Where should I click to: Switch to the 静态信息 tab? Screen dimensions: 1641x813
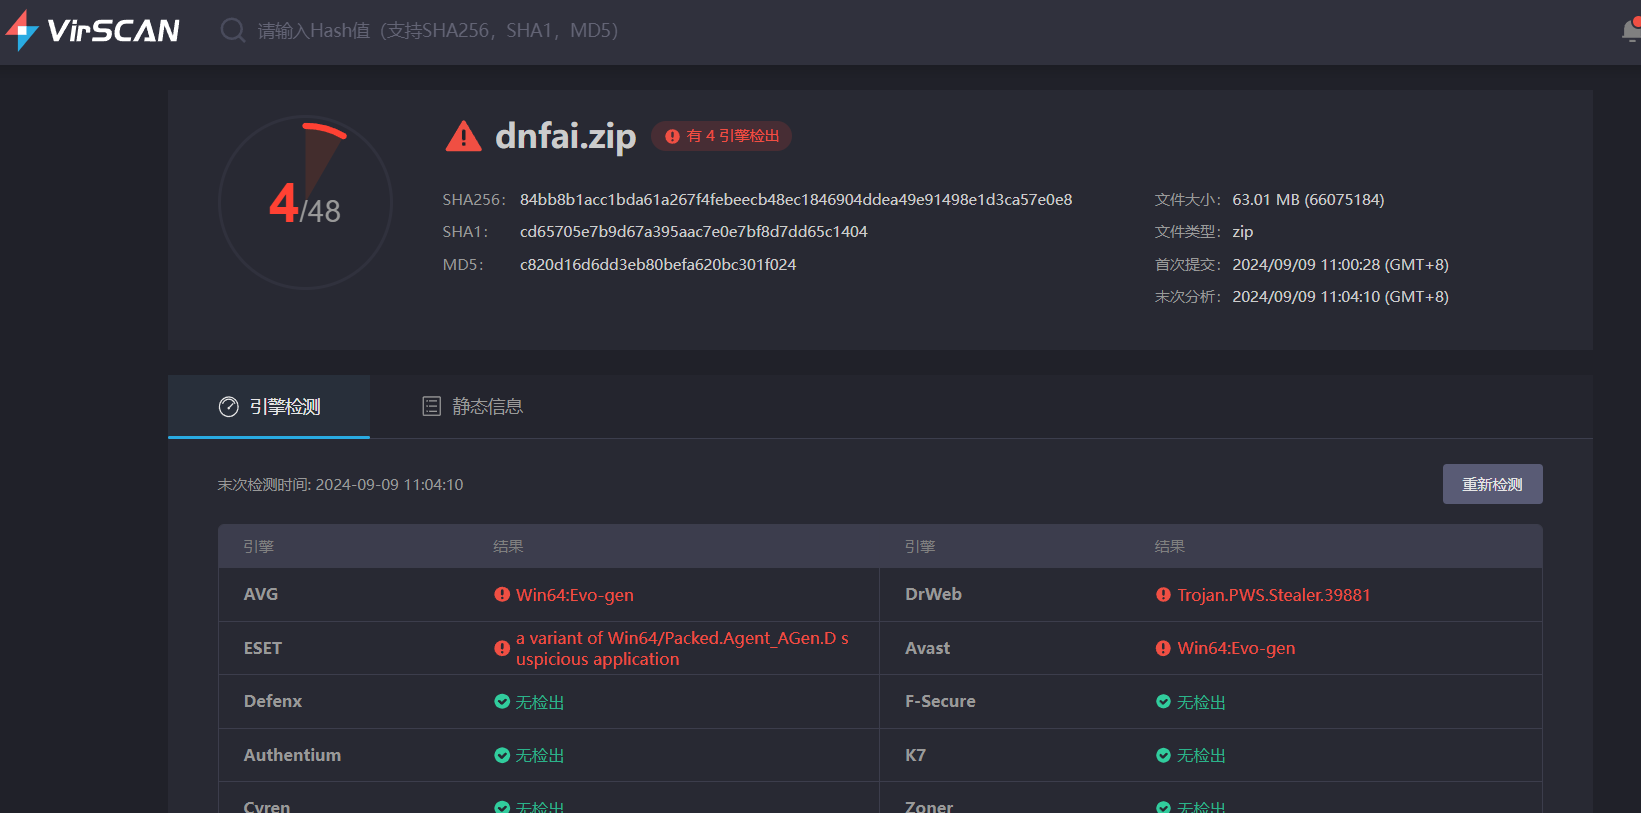click(x=472, y=406)
